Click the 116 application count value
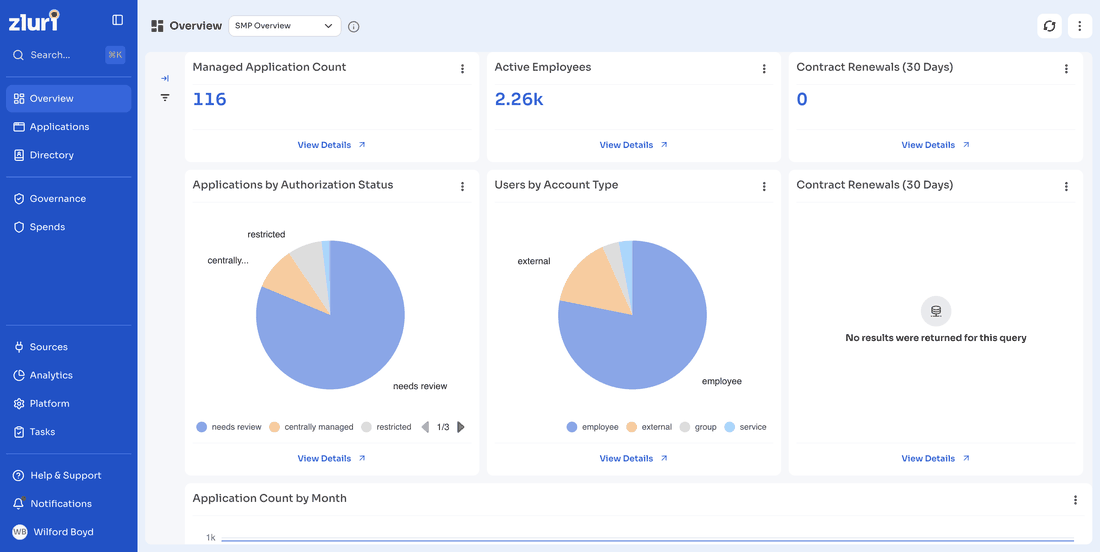Image resolution: width=1100 pixels, height=552 pixels. pyautogui.click(x=209, y=100)
